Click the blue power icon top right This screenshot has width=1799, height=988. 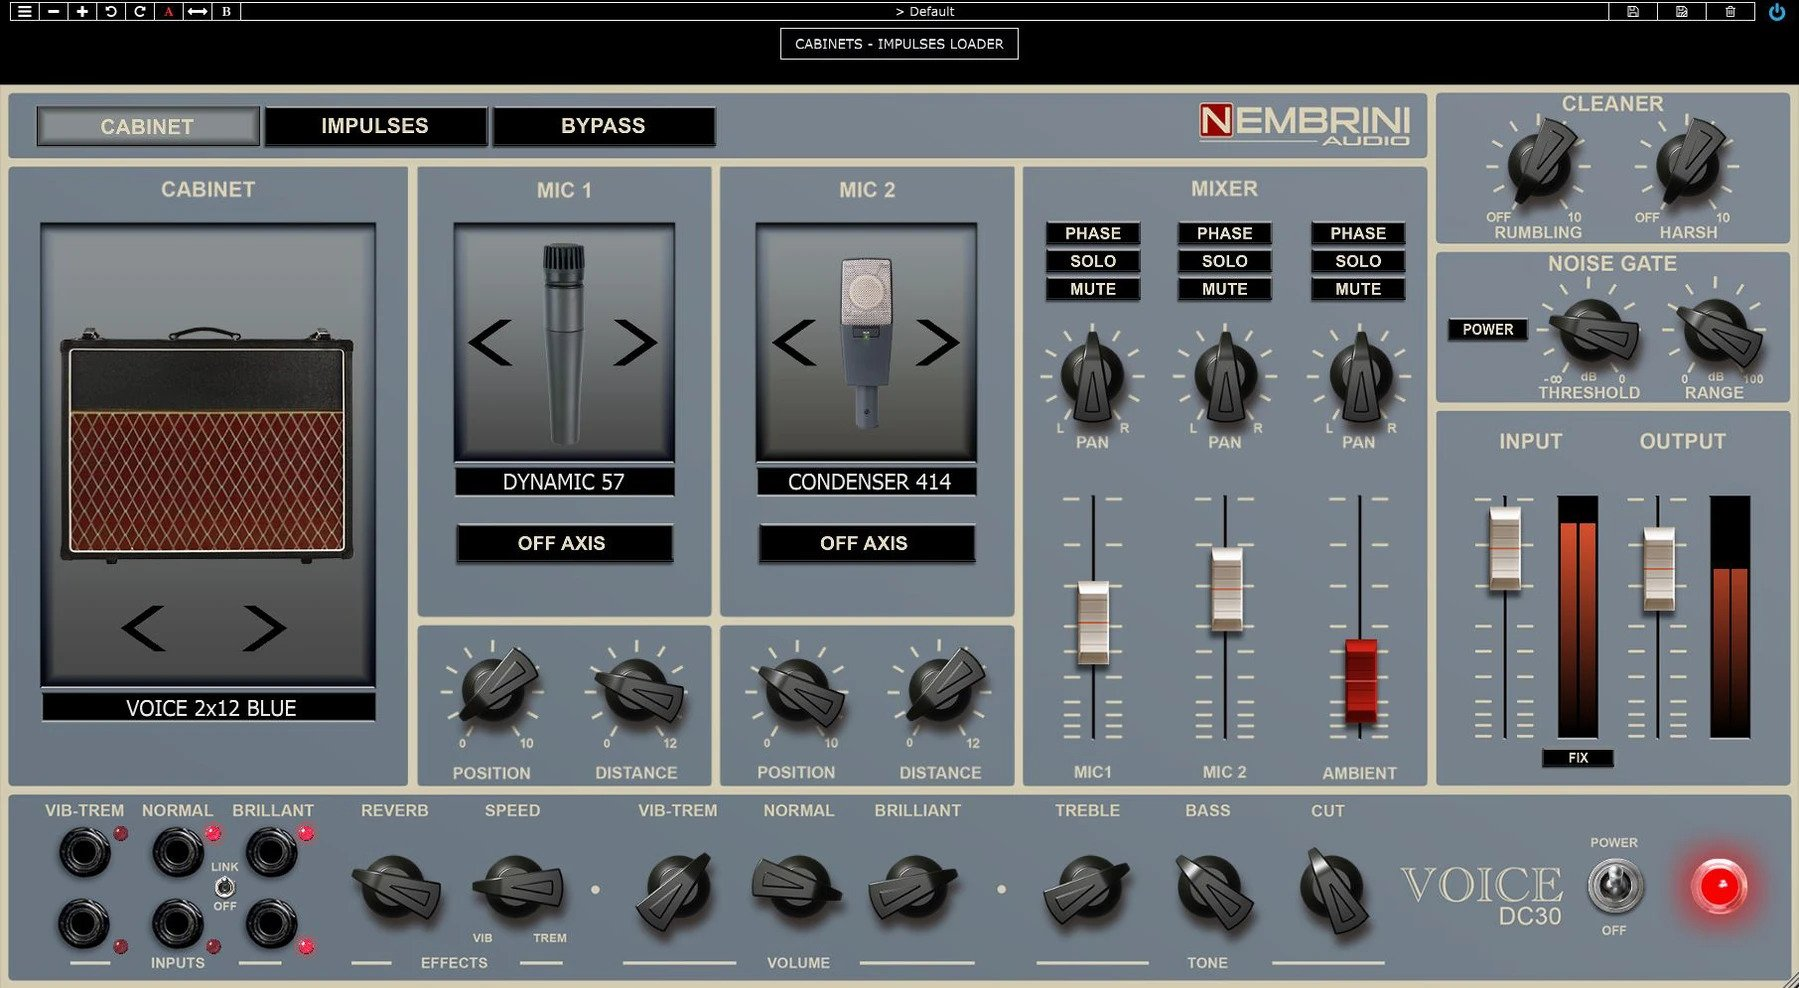coord(1778,11)
